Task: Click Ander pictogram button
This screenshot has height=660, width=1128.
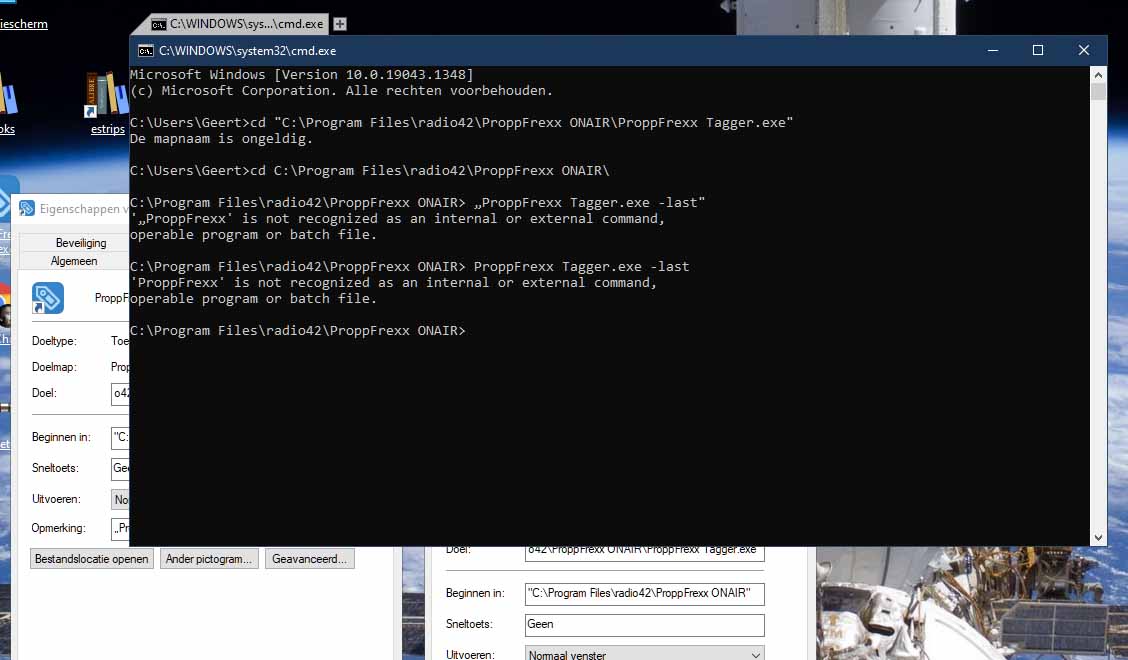Action: coord(209,559)
